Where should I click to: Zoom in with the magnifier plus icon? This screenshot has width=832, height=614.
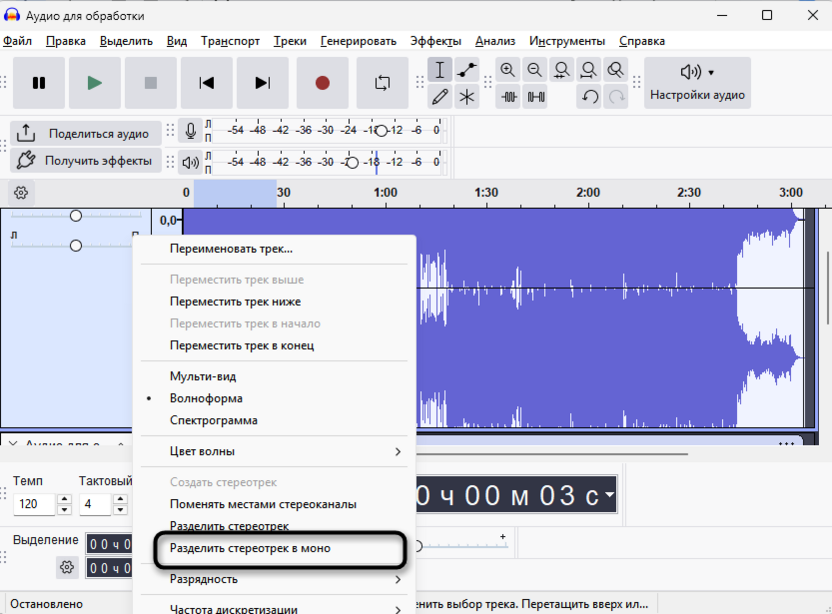(508, 70)
